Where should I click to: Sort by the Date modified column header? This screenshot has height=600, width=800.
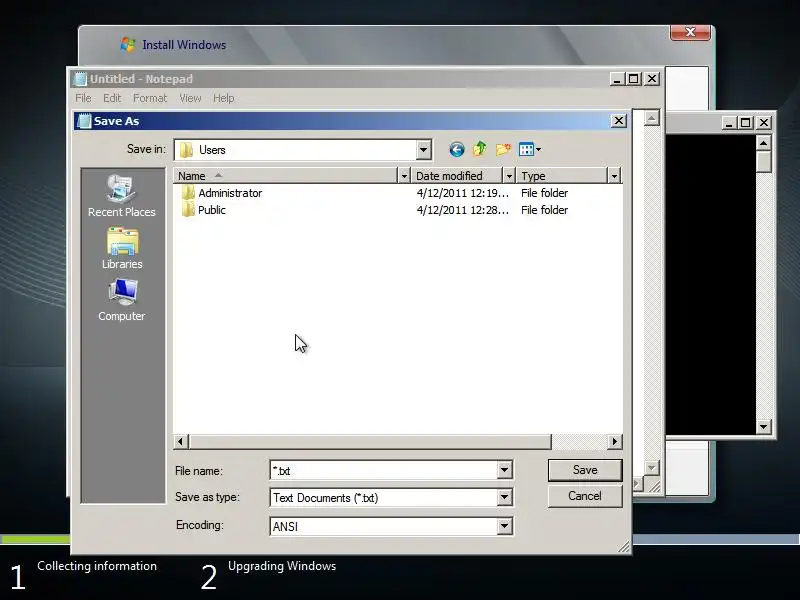tap(458, 176)
